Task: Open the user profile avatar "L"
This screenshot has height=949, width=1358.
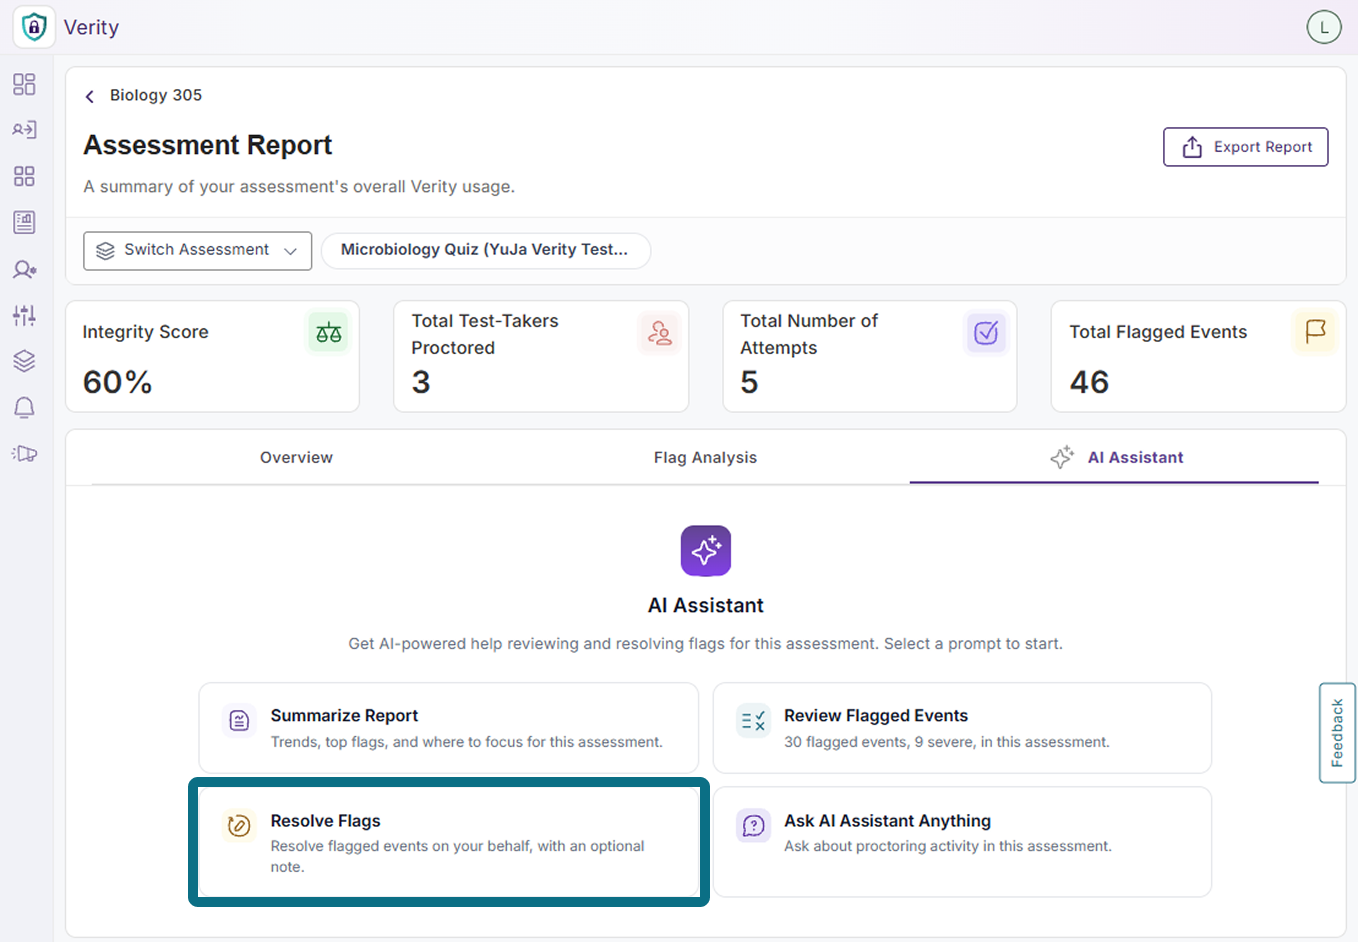Action: coord(1324,27)
